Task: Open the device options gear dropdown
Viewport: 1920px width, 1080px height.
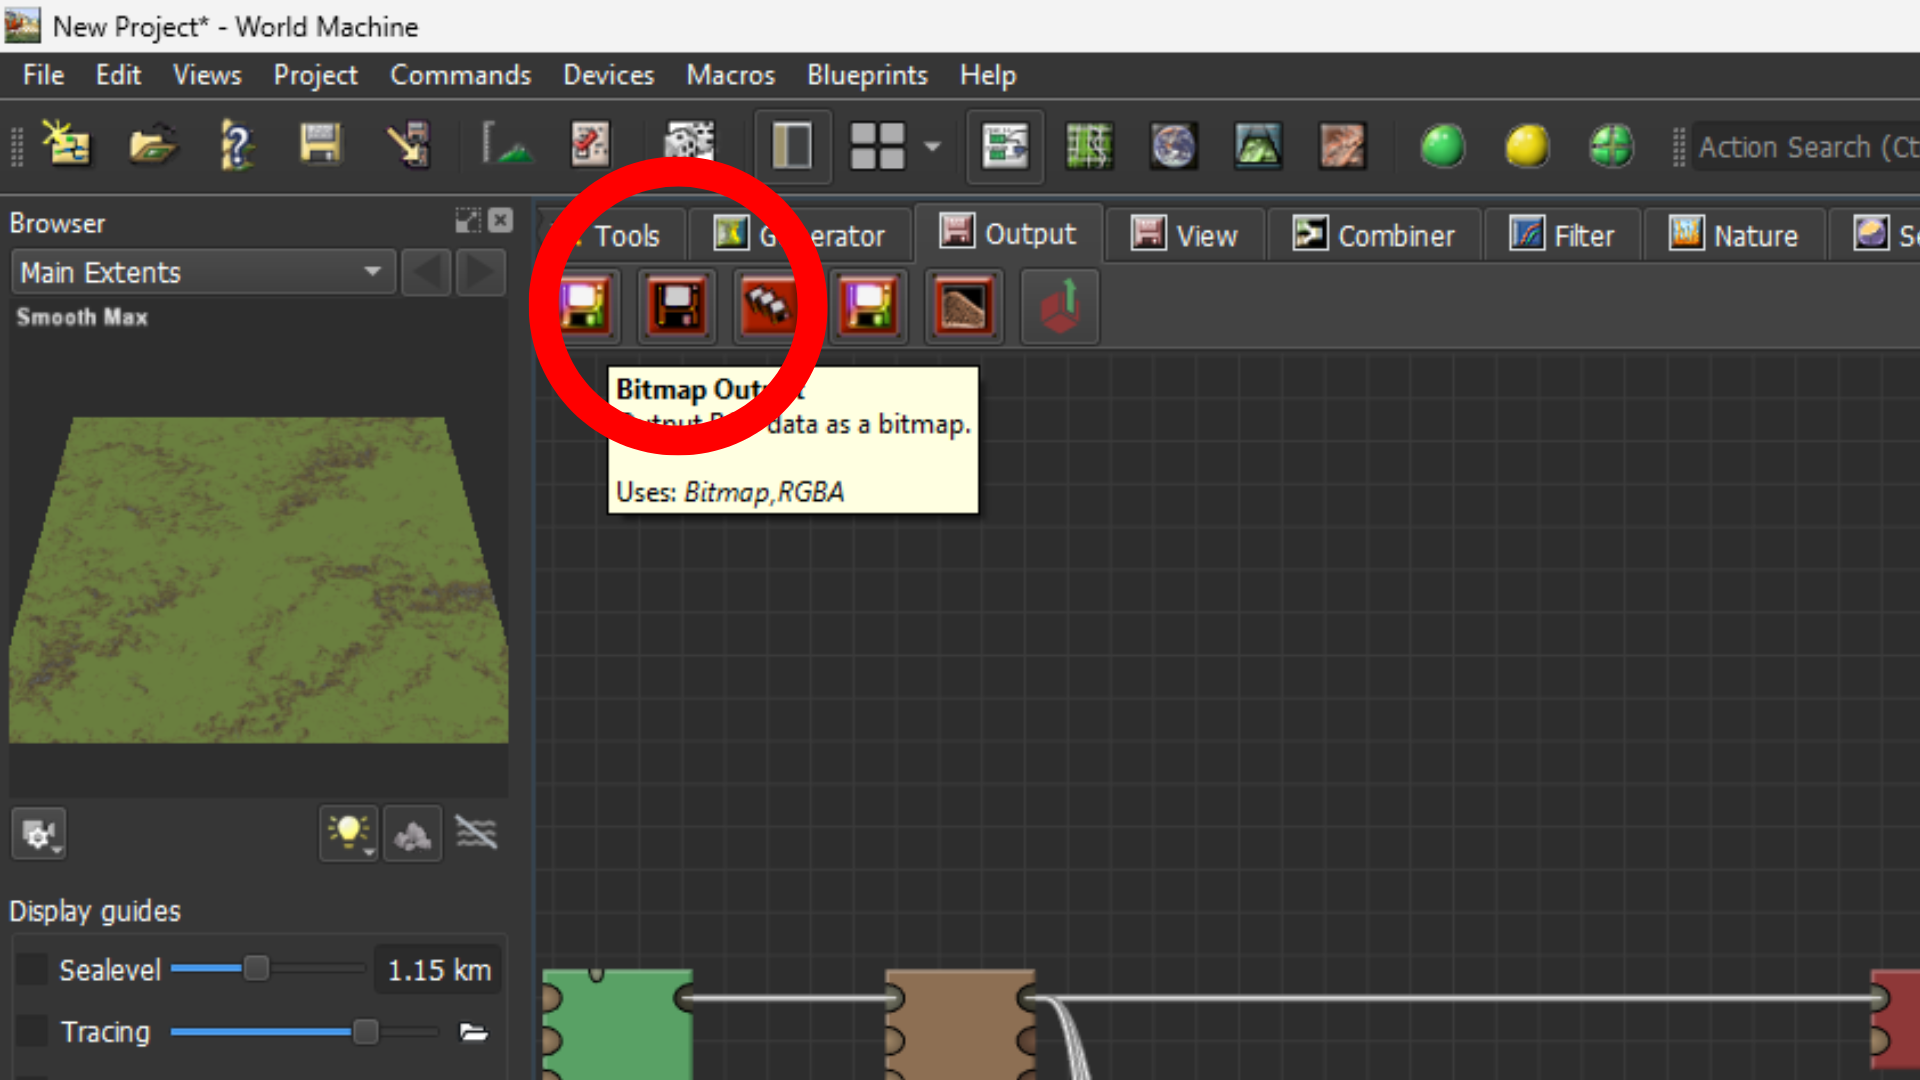Action: click(39, 833)
